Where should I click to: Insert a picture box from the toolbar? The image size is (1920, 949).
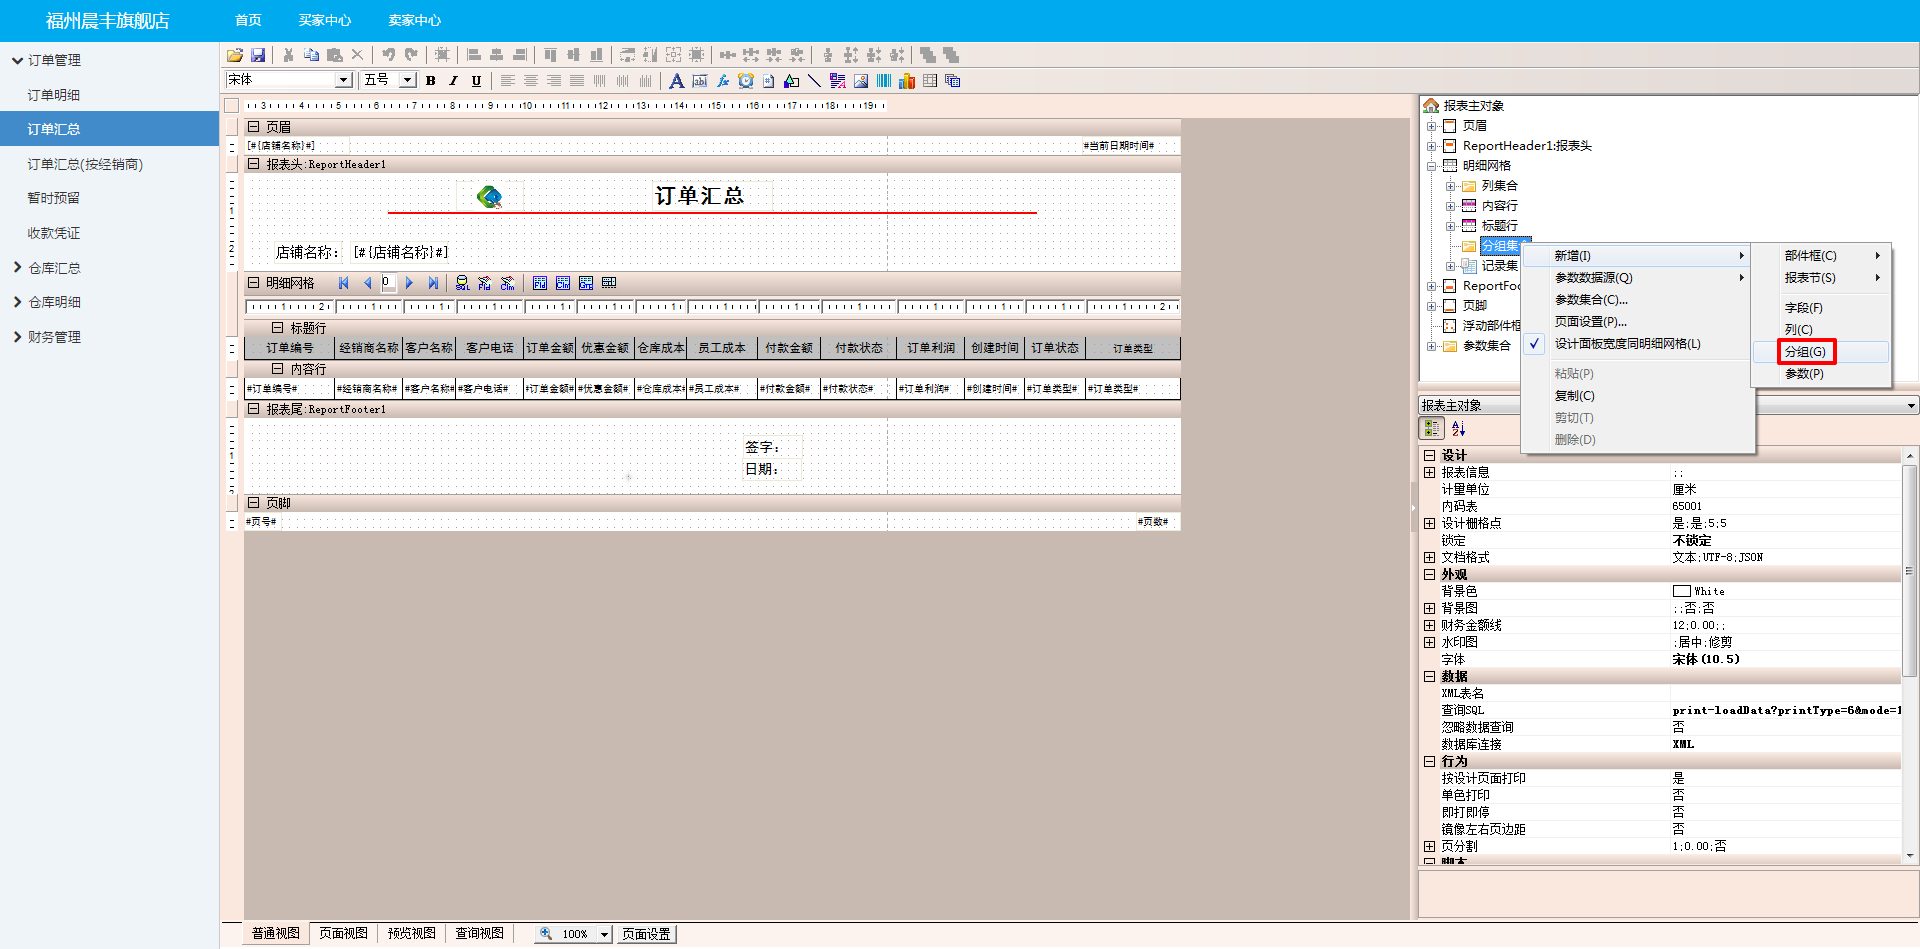(x=861, y=81)
